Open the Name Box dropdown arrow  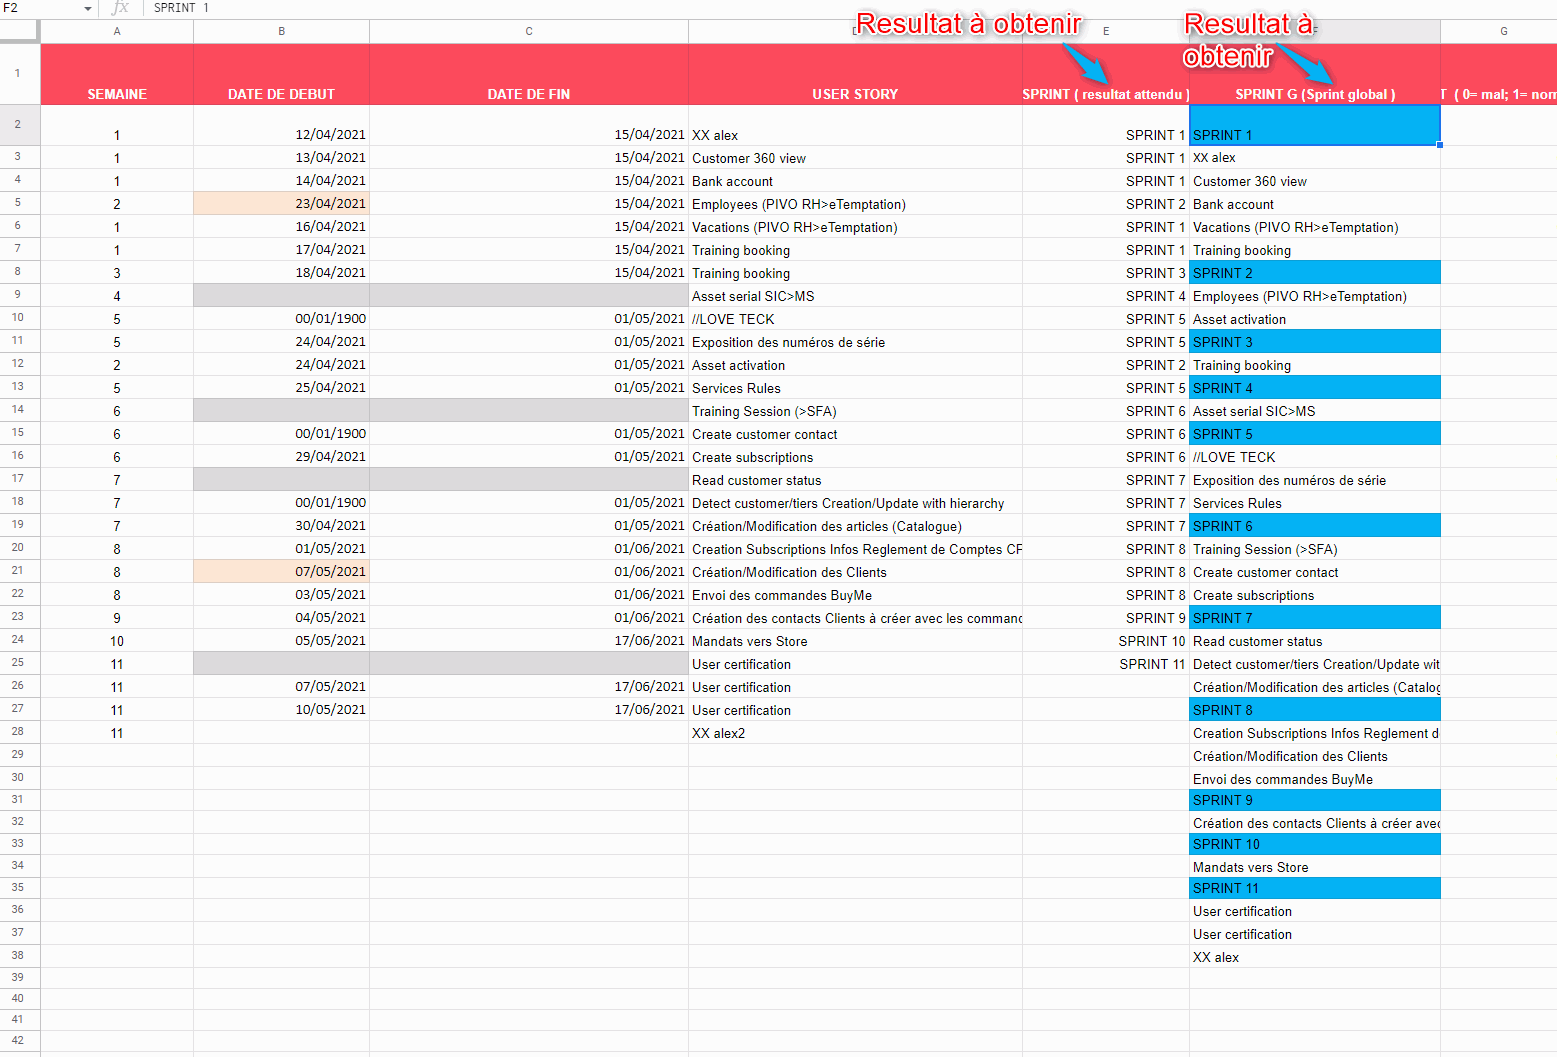pyautogui.click(x=88, y=8)
